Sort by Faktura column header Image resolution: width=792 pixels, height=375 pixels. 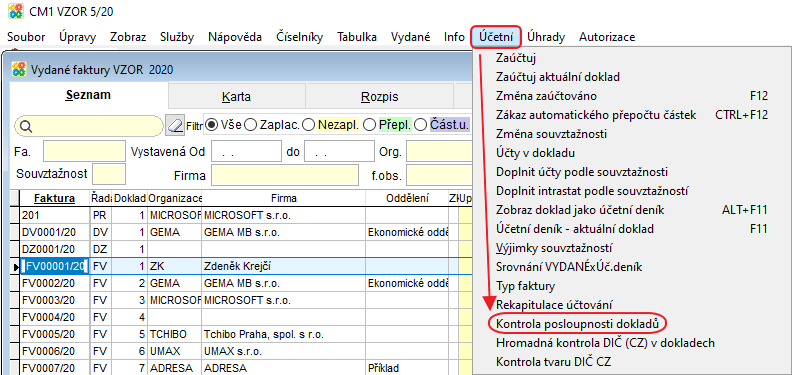pos(55,198)
